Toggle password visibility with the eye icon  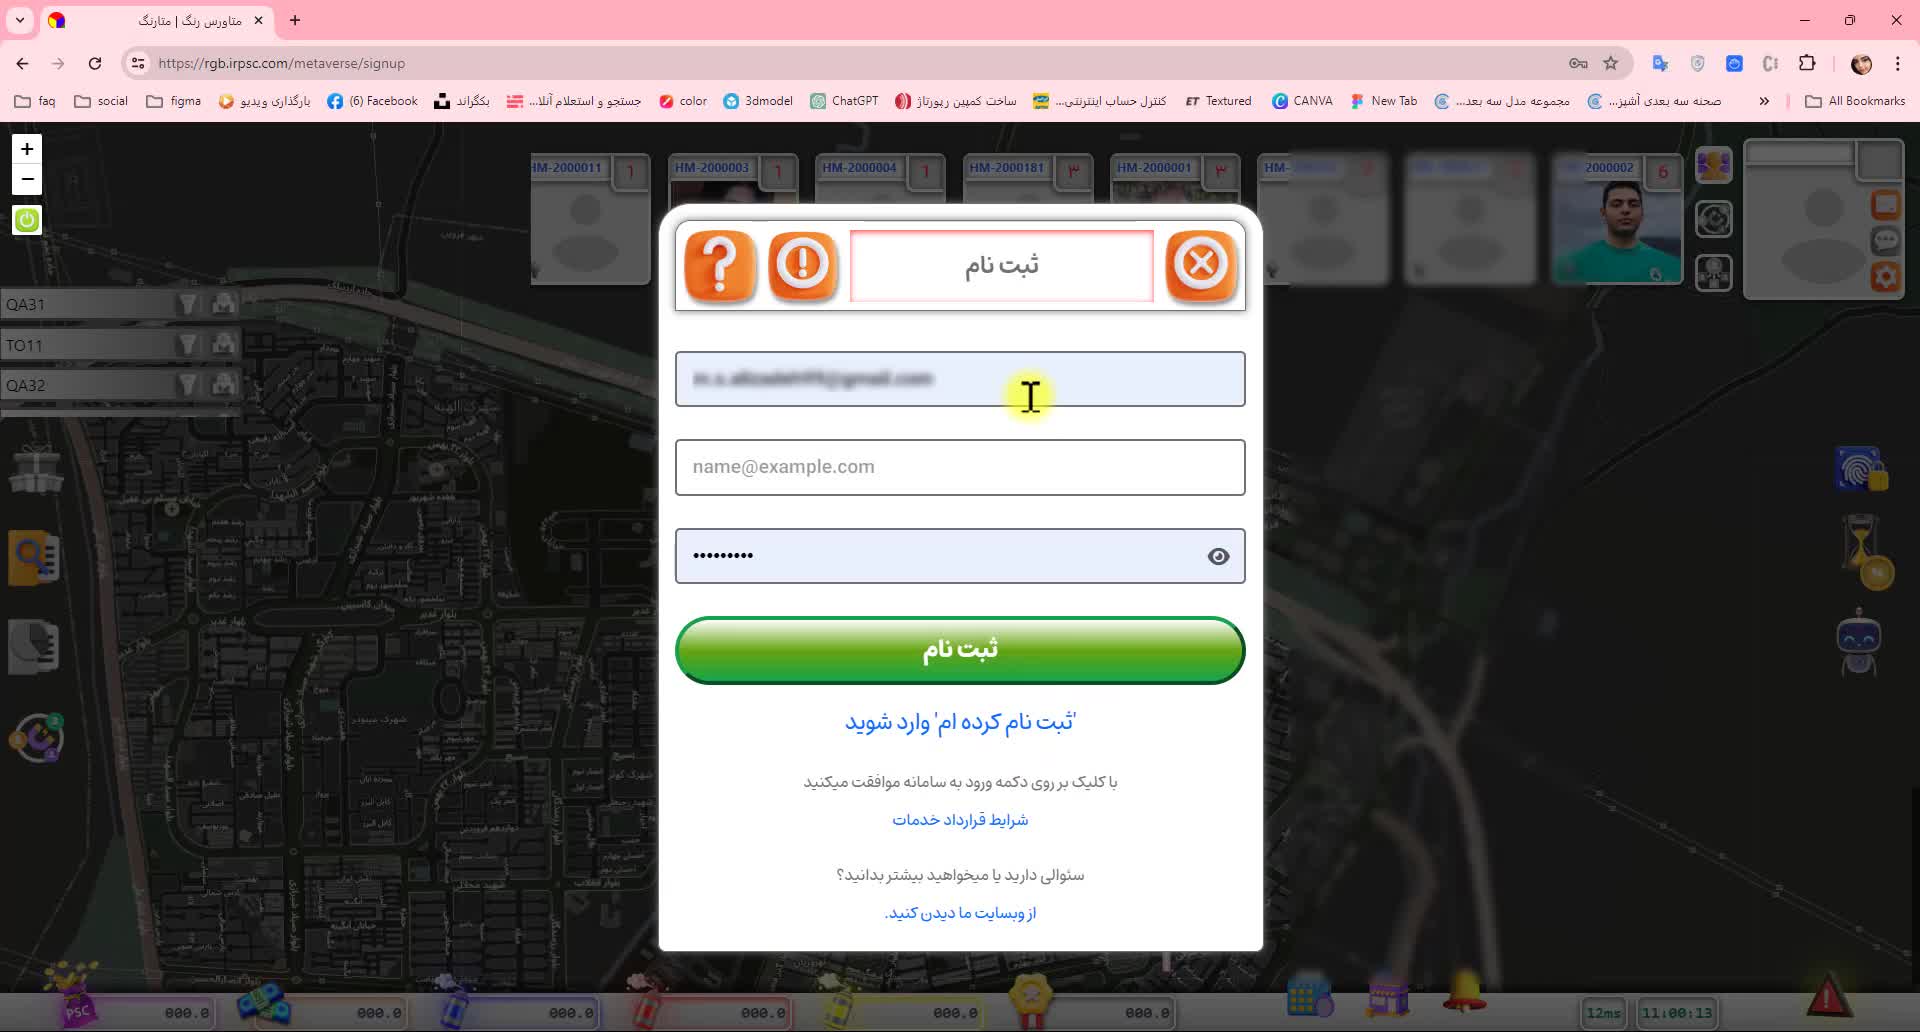pos(1218,556)
